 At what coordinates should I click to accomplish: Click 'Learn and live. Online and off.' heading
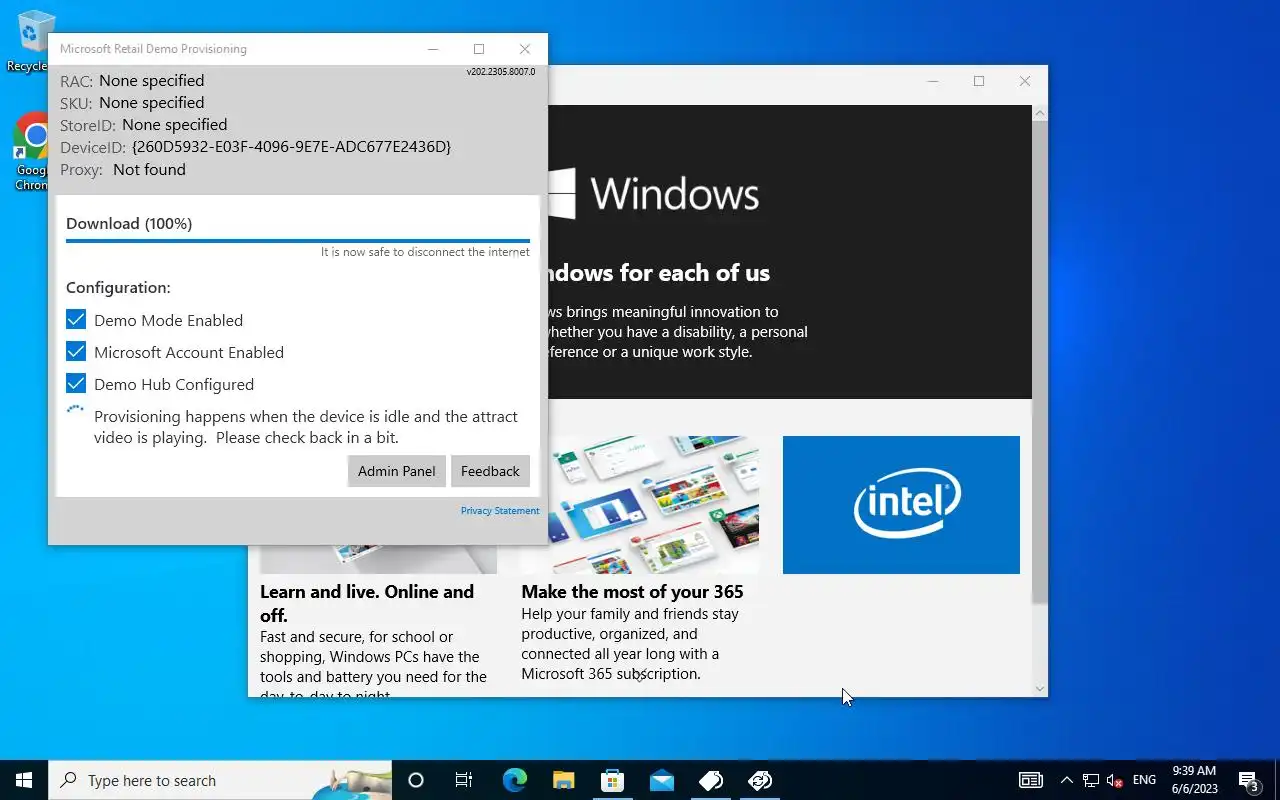click(367, 603)
